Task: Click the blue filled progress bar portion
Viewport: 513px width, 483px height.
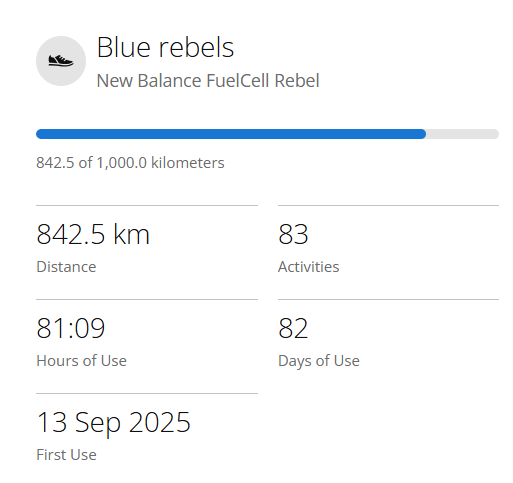Action: click(x=231, y=134)
